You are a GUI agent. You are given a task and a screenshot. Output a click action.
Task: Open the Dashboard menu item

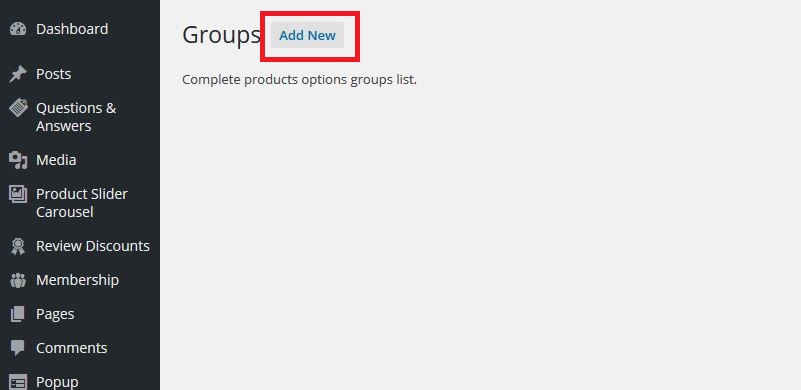click(x=72, y=29)
